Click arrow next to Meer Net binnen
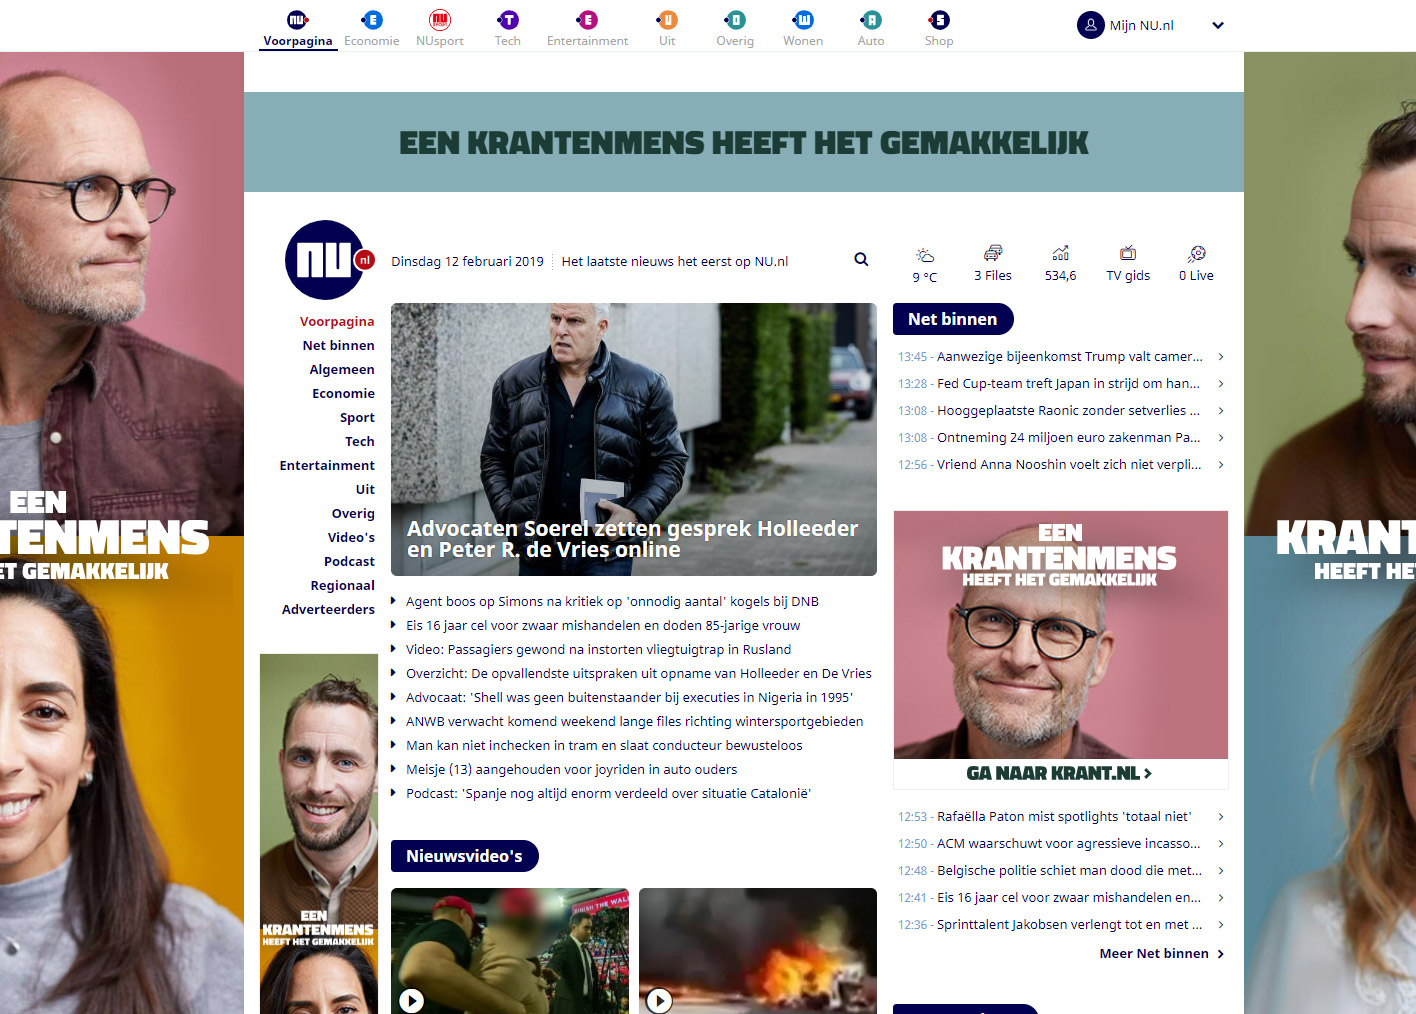The width and height of the screenshot is (1416, 1014). [x=1221, y=954]
